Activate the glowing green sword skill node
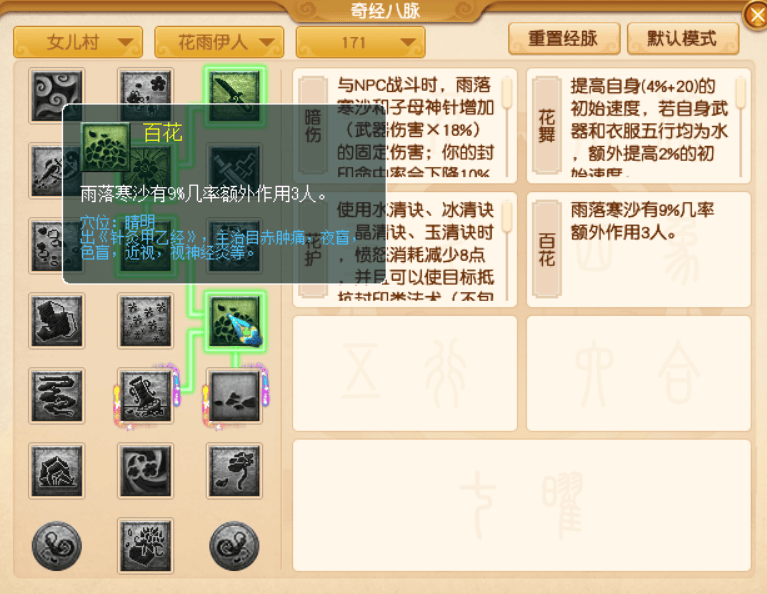This screenshot has height=594, width=767. [x=235, y=95]
